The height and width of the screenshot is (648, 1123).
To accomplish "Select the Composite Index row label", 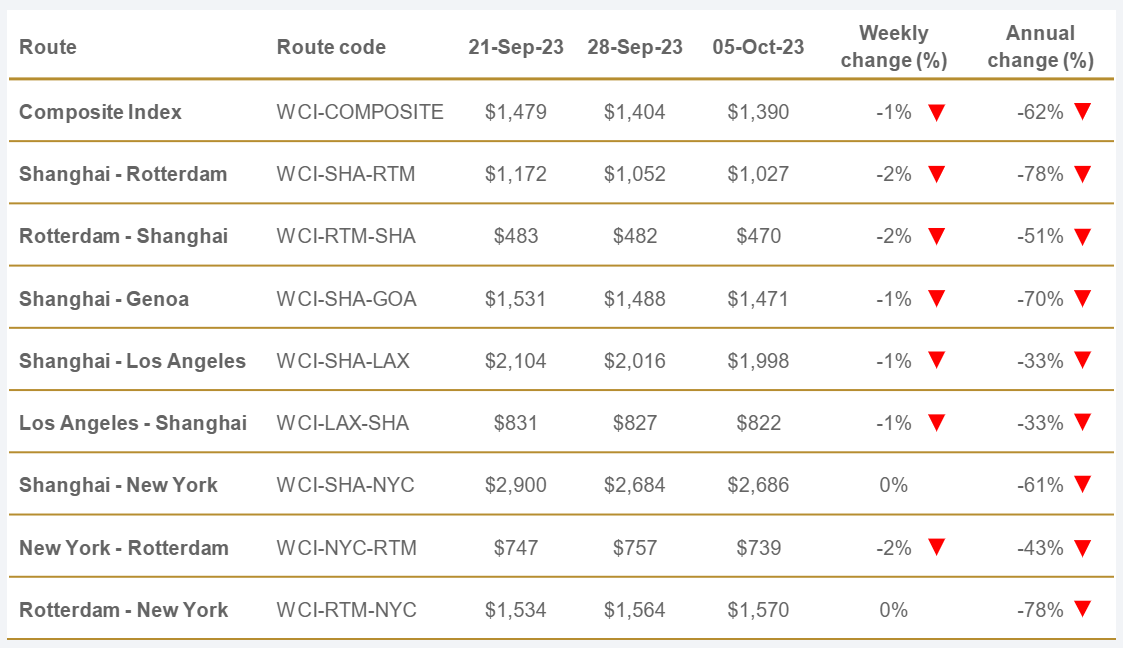I will pyautogui.click(x=100, y=112).
